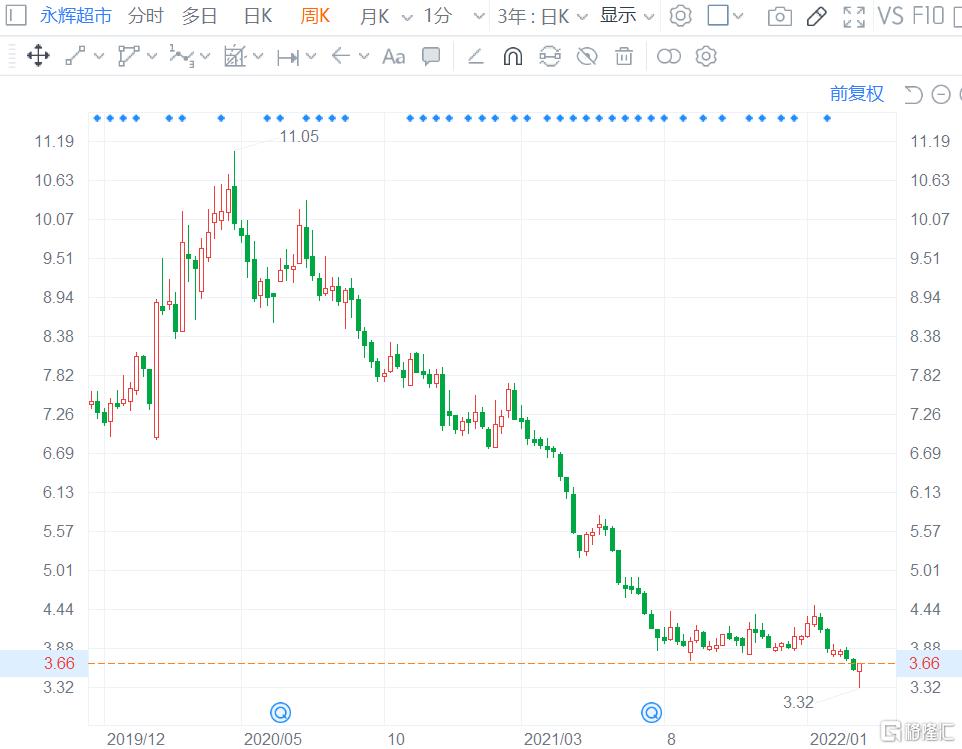Open the VS compare feature

pyautogui.click(x=890, y=16)
